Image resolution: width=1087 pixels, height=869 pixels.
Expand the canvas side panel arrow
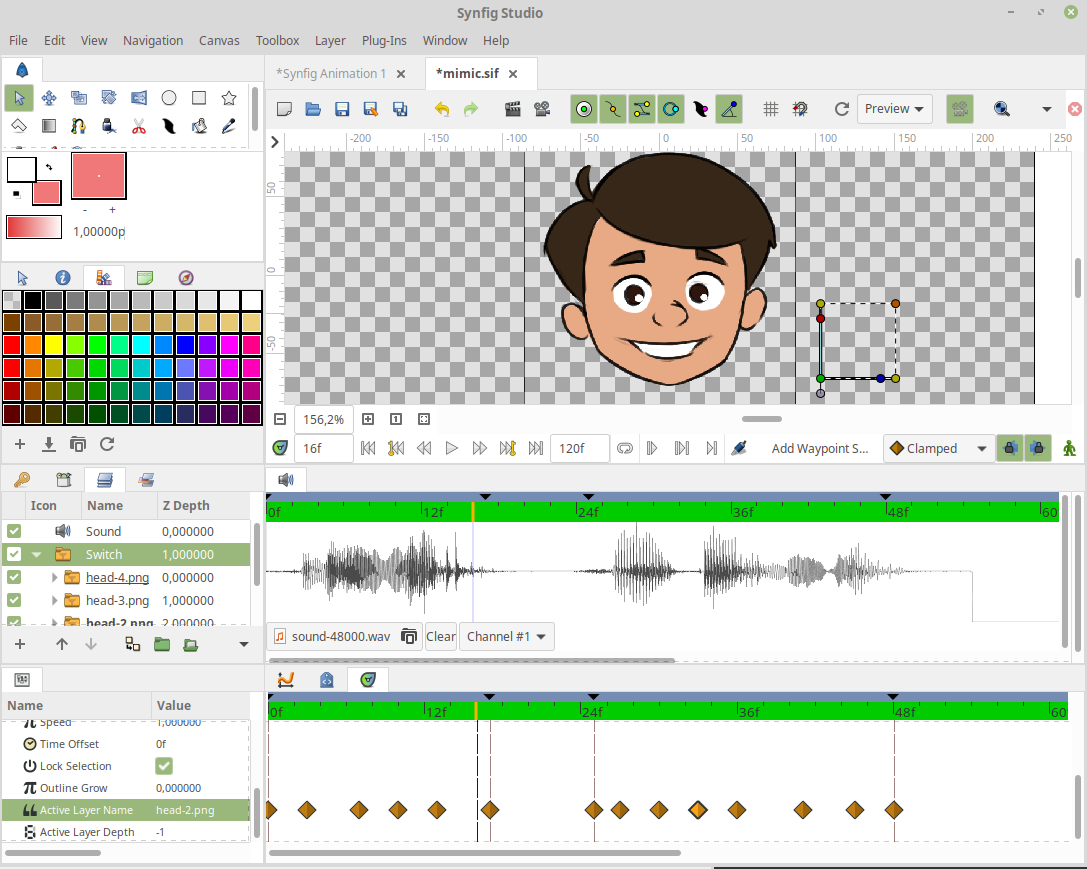[x=275, y=142]
